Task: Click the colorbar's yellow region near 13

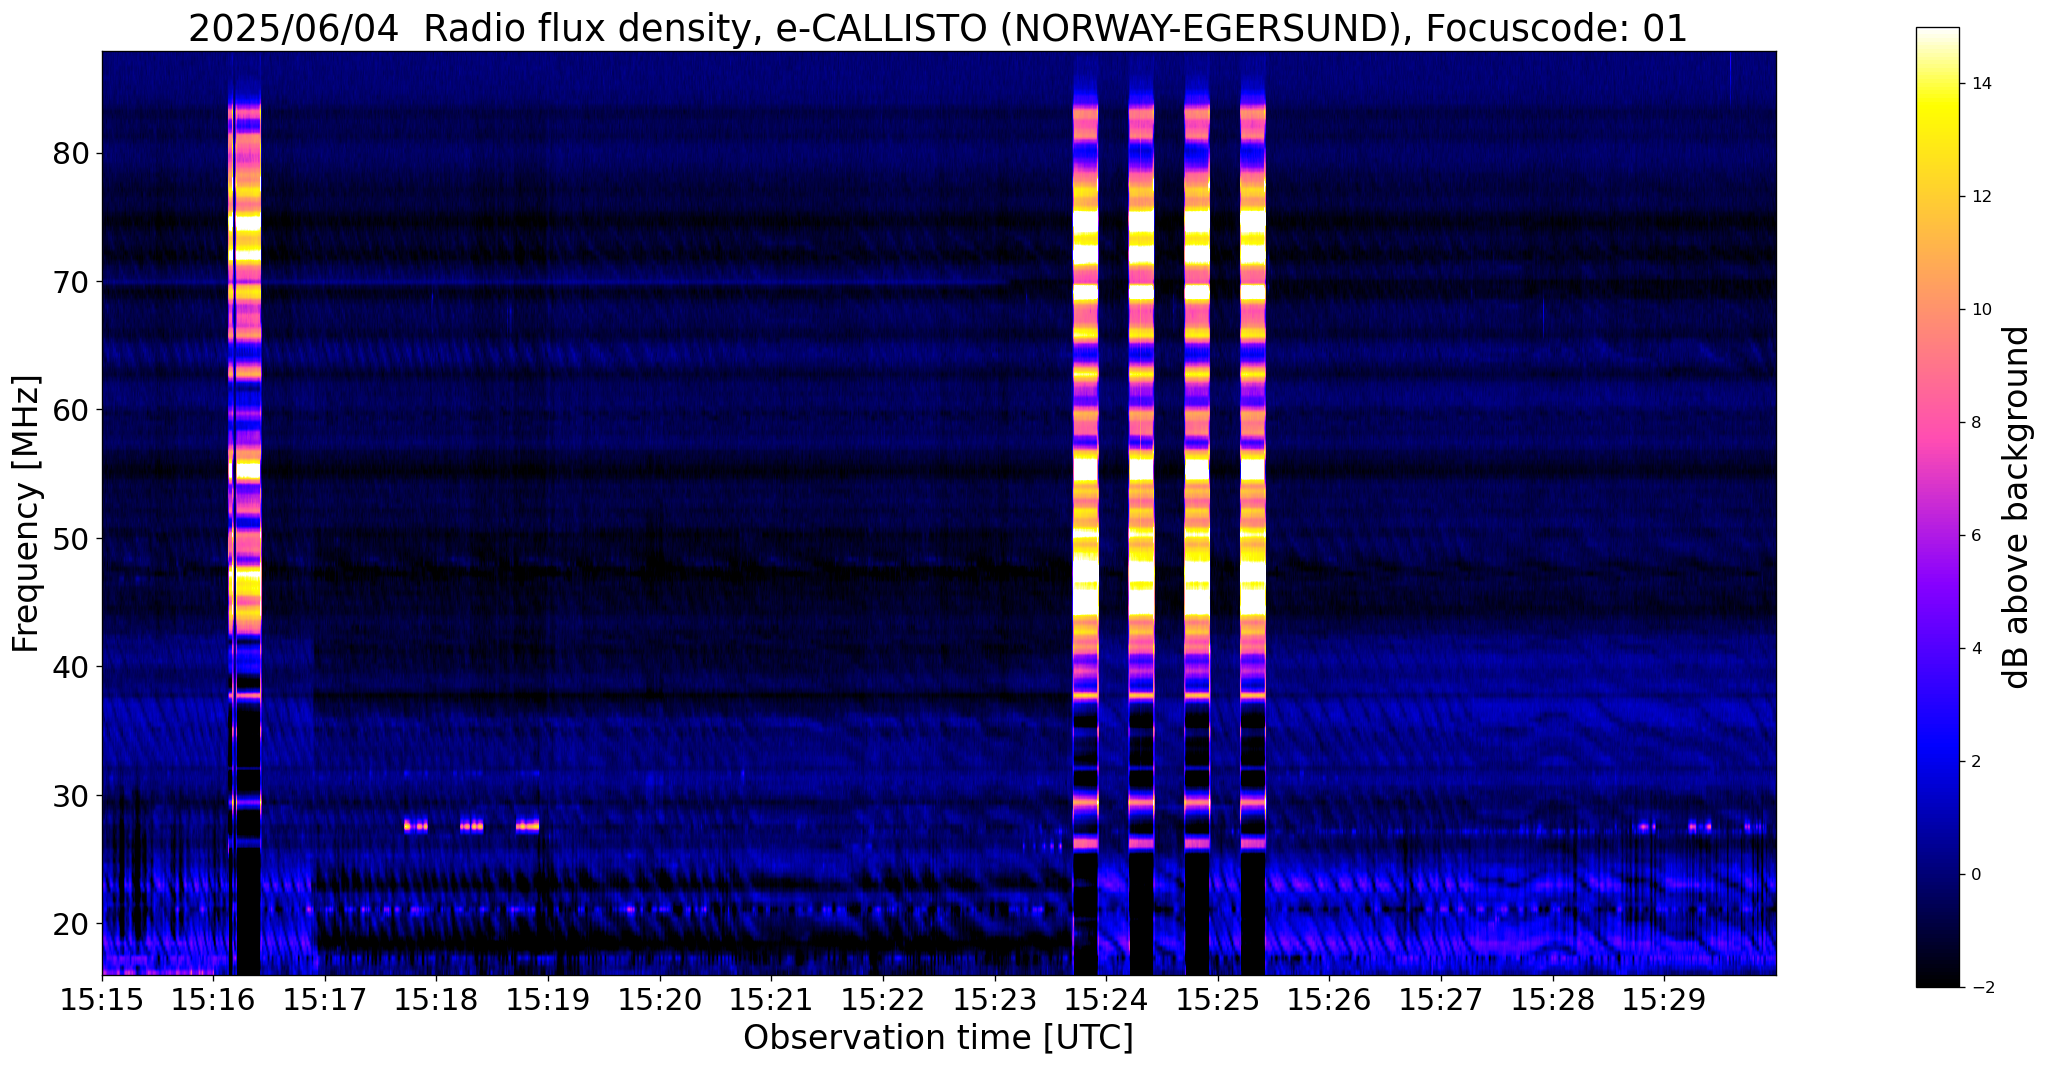Action: coord(1937,140)
